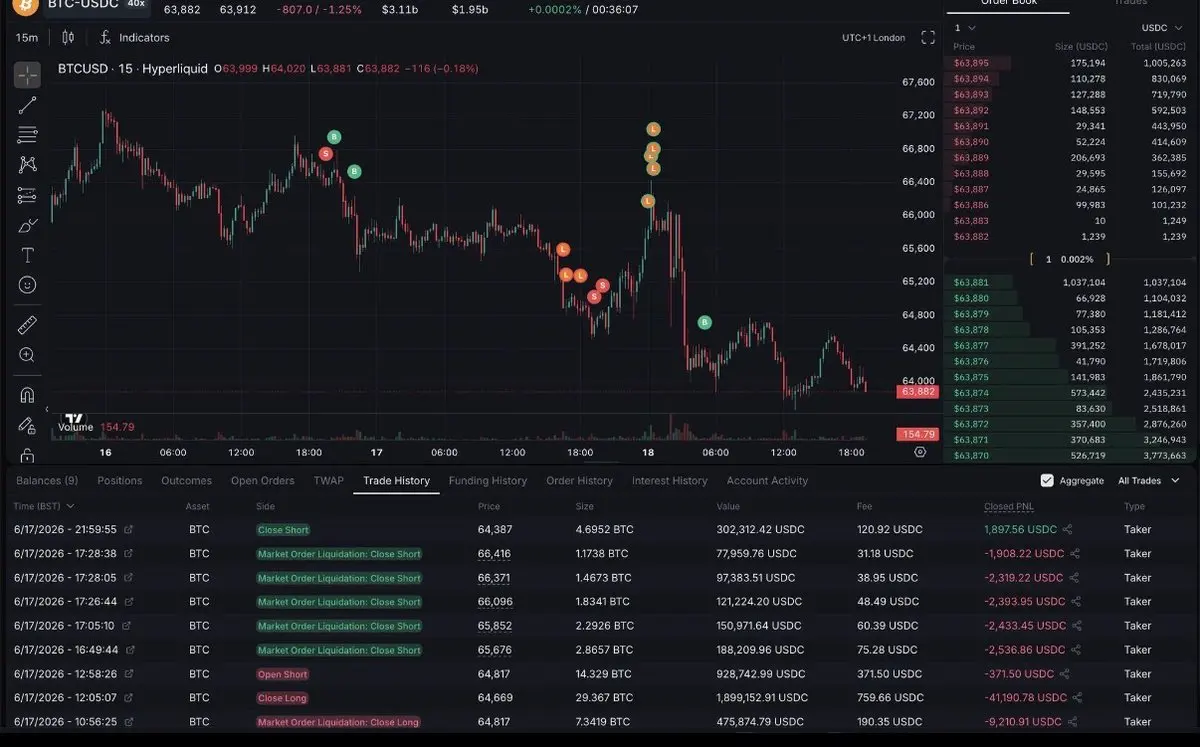Click the Volume 154.79 indicator label
The width and height of the screenshot is (1200, 747).
pyautogui.click(x=96, y=427)
